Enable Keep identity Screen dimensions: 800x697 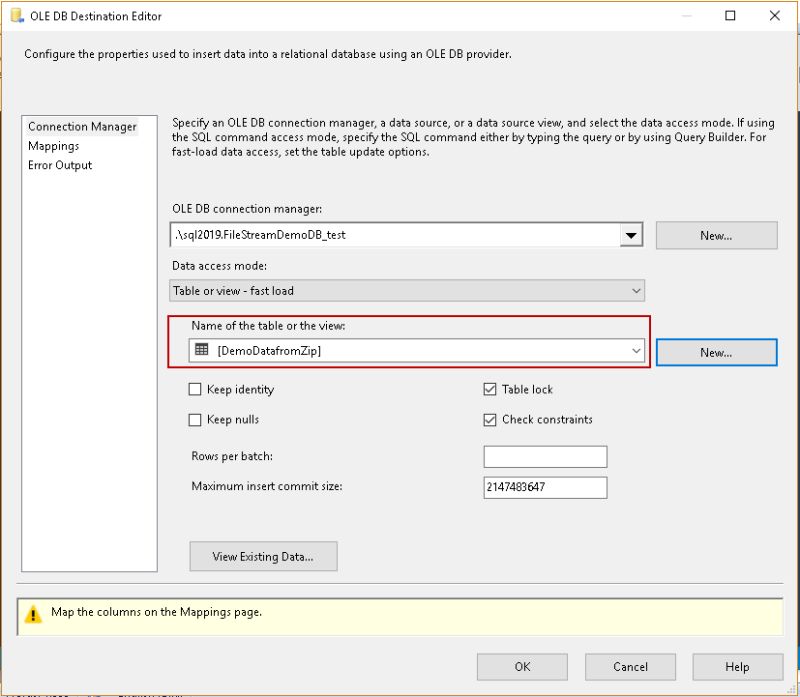[196, 389]
